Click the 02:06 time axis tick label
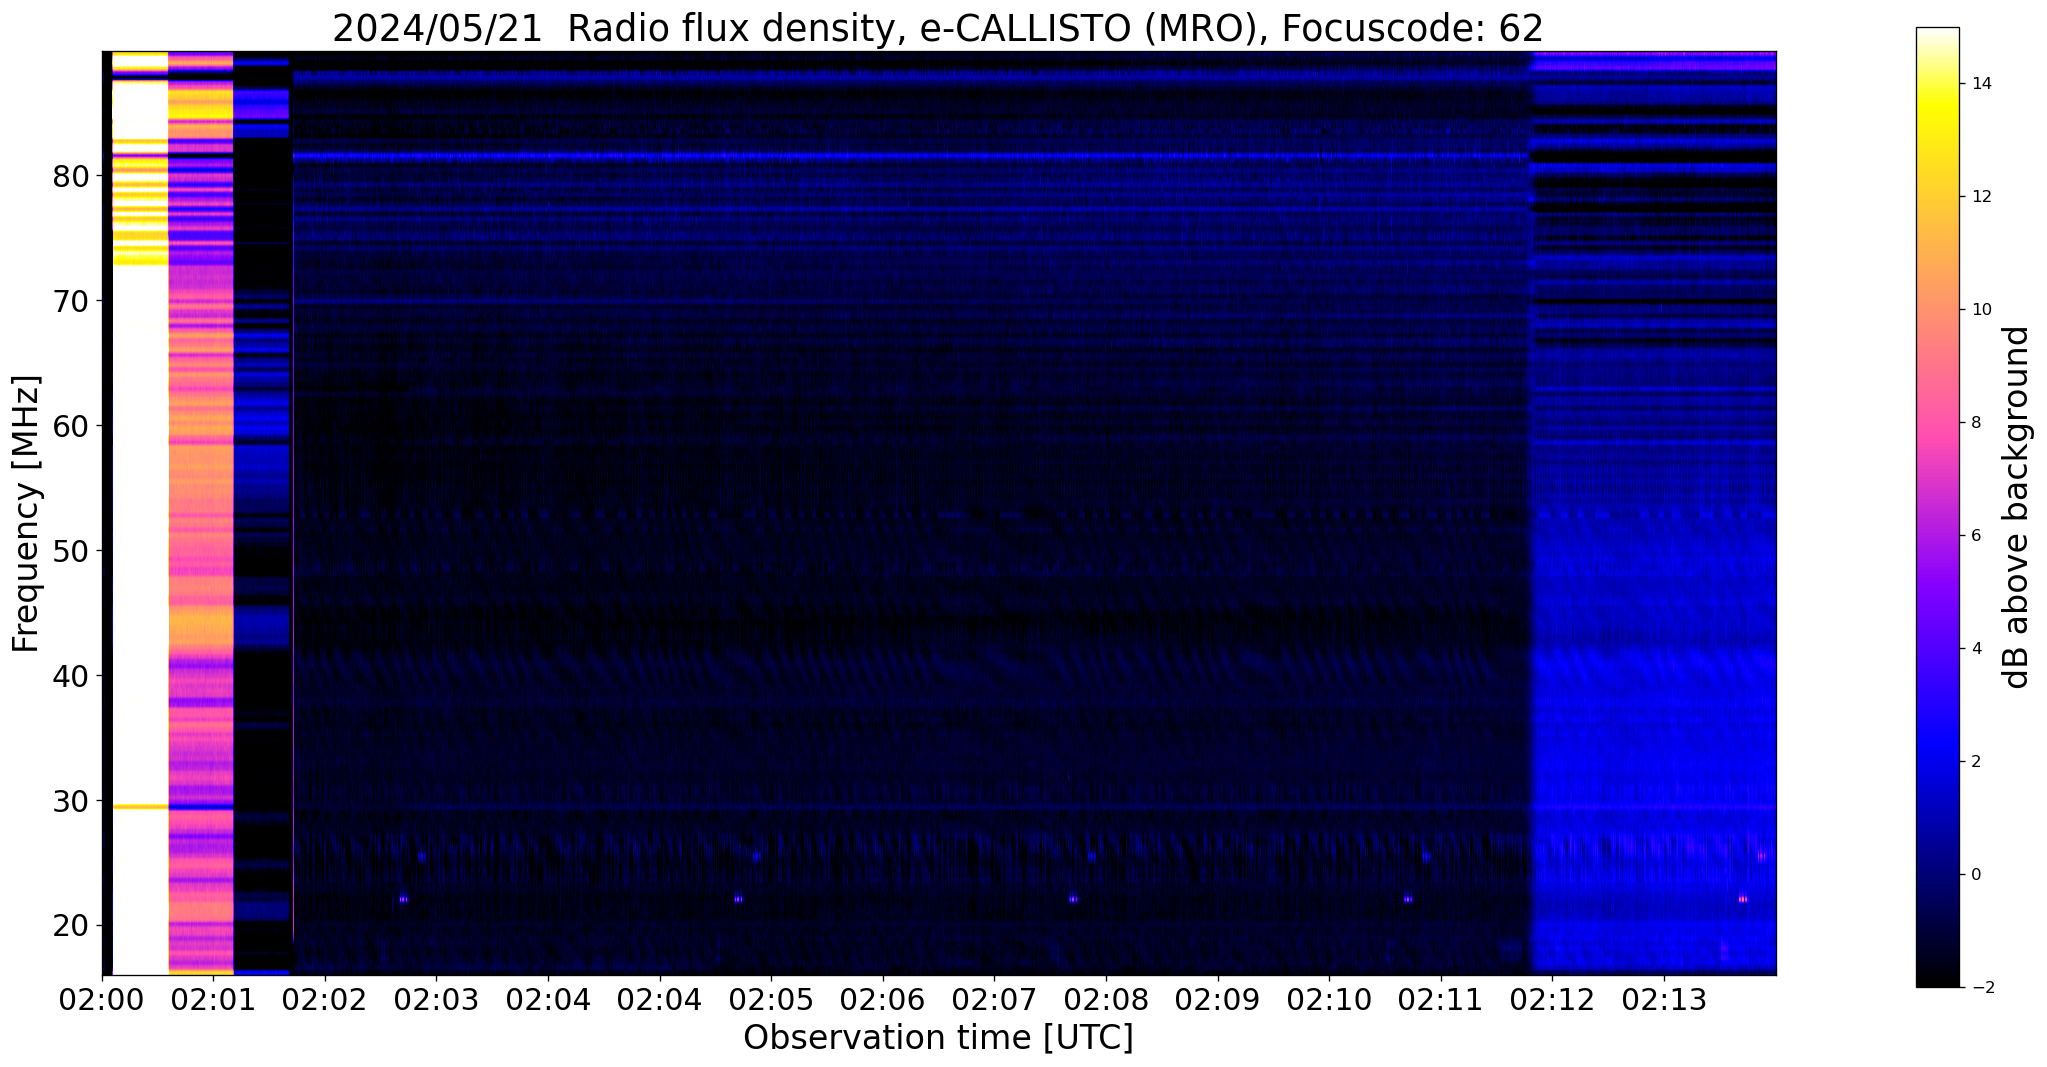 (882, 999)
